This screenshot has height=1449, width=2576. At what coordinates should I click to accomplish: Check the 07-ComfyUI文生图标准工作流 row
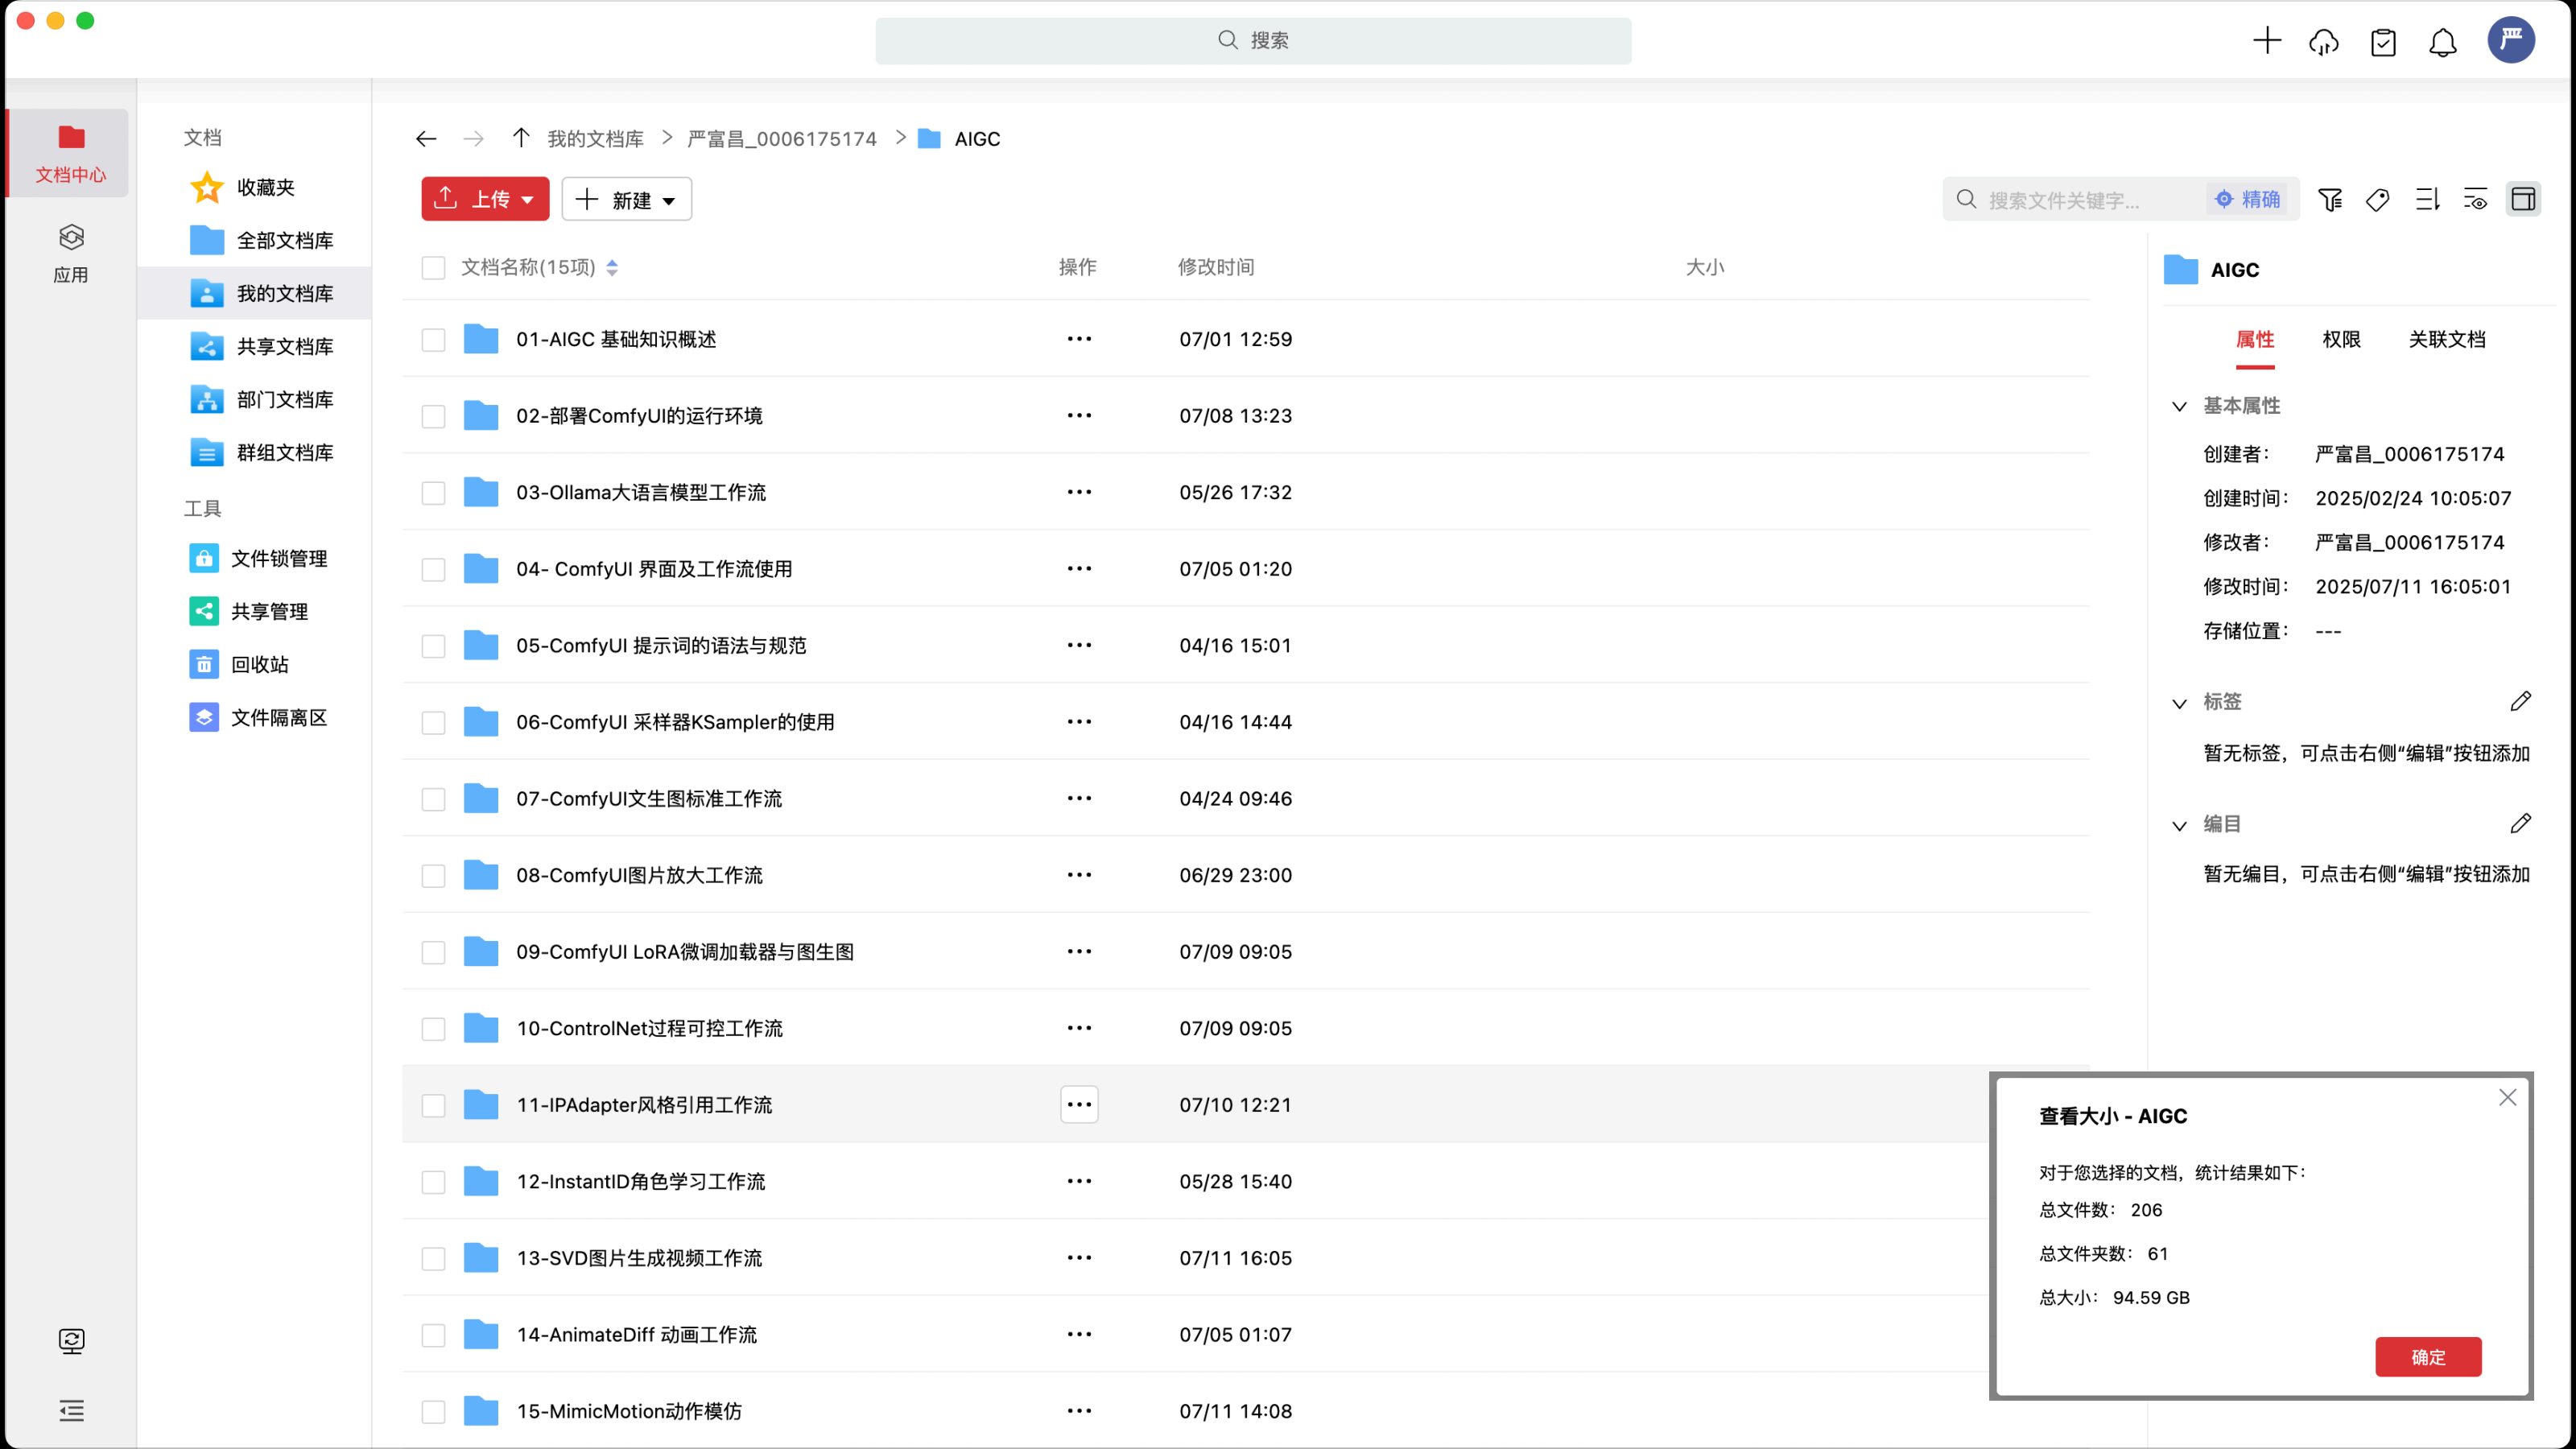click(433, 799)
